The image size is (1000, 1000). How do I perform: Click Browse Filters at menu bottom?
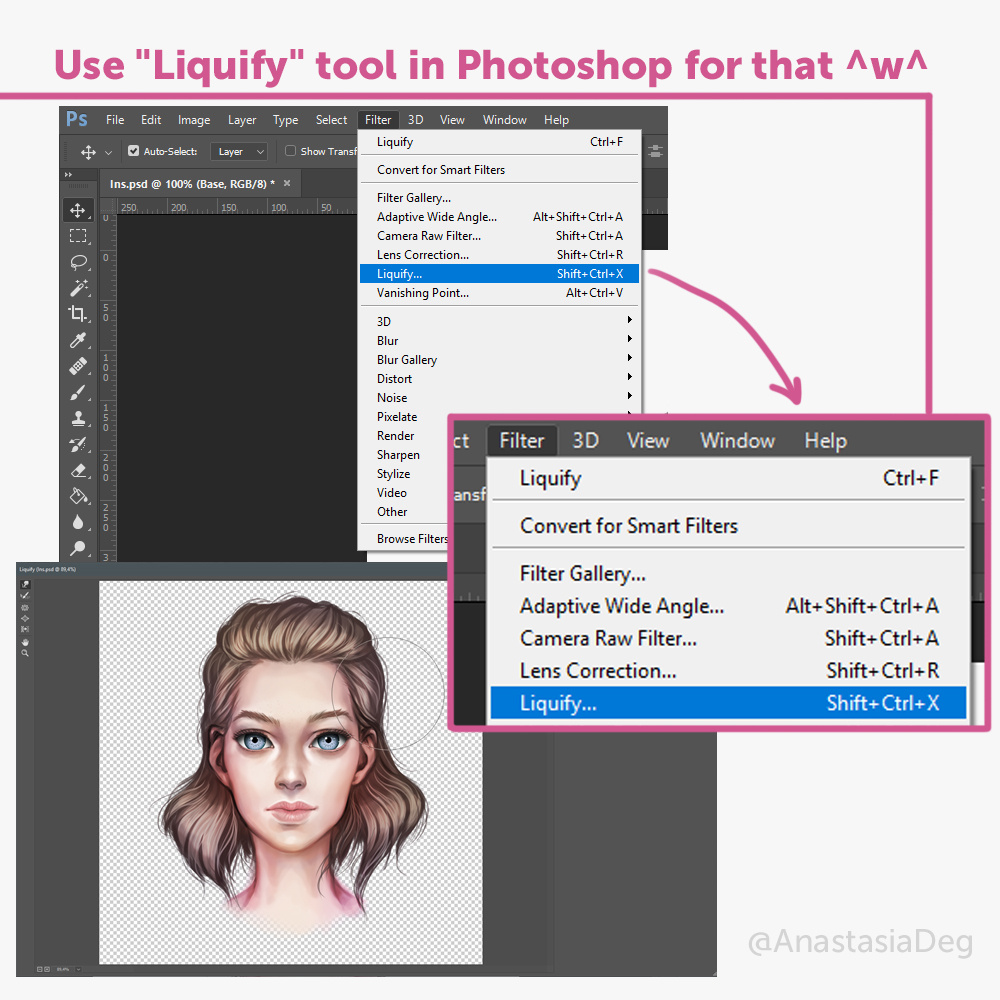point(412,539)
